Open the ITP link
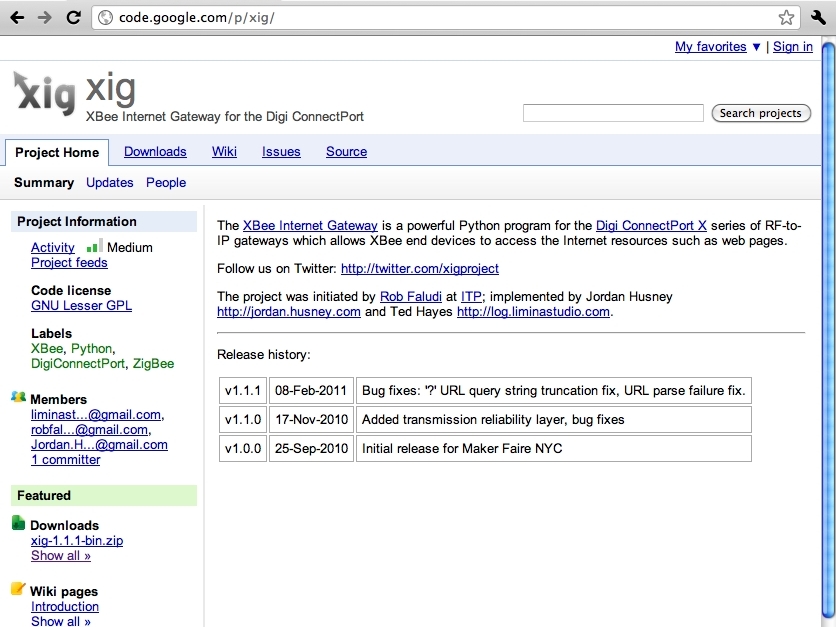Screen dimensions: 836x627 pos(471,296)
